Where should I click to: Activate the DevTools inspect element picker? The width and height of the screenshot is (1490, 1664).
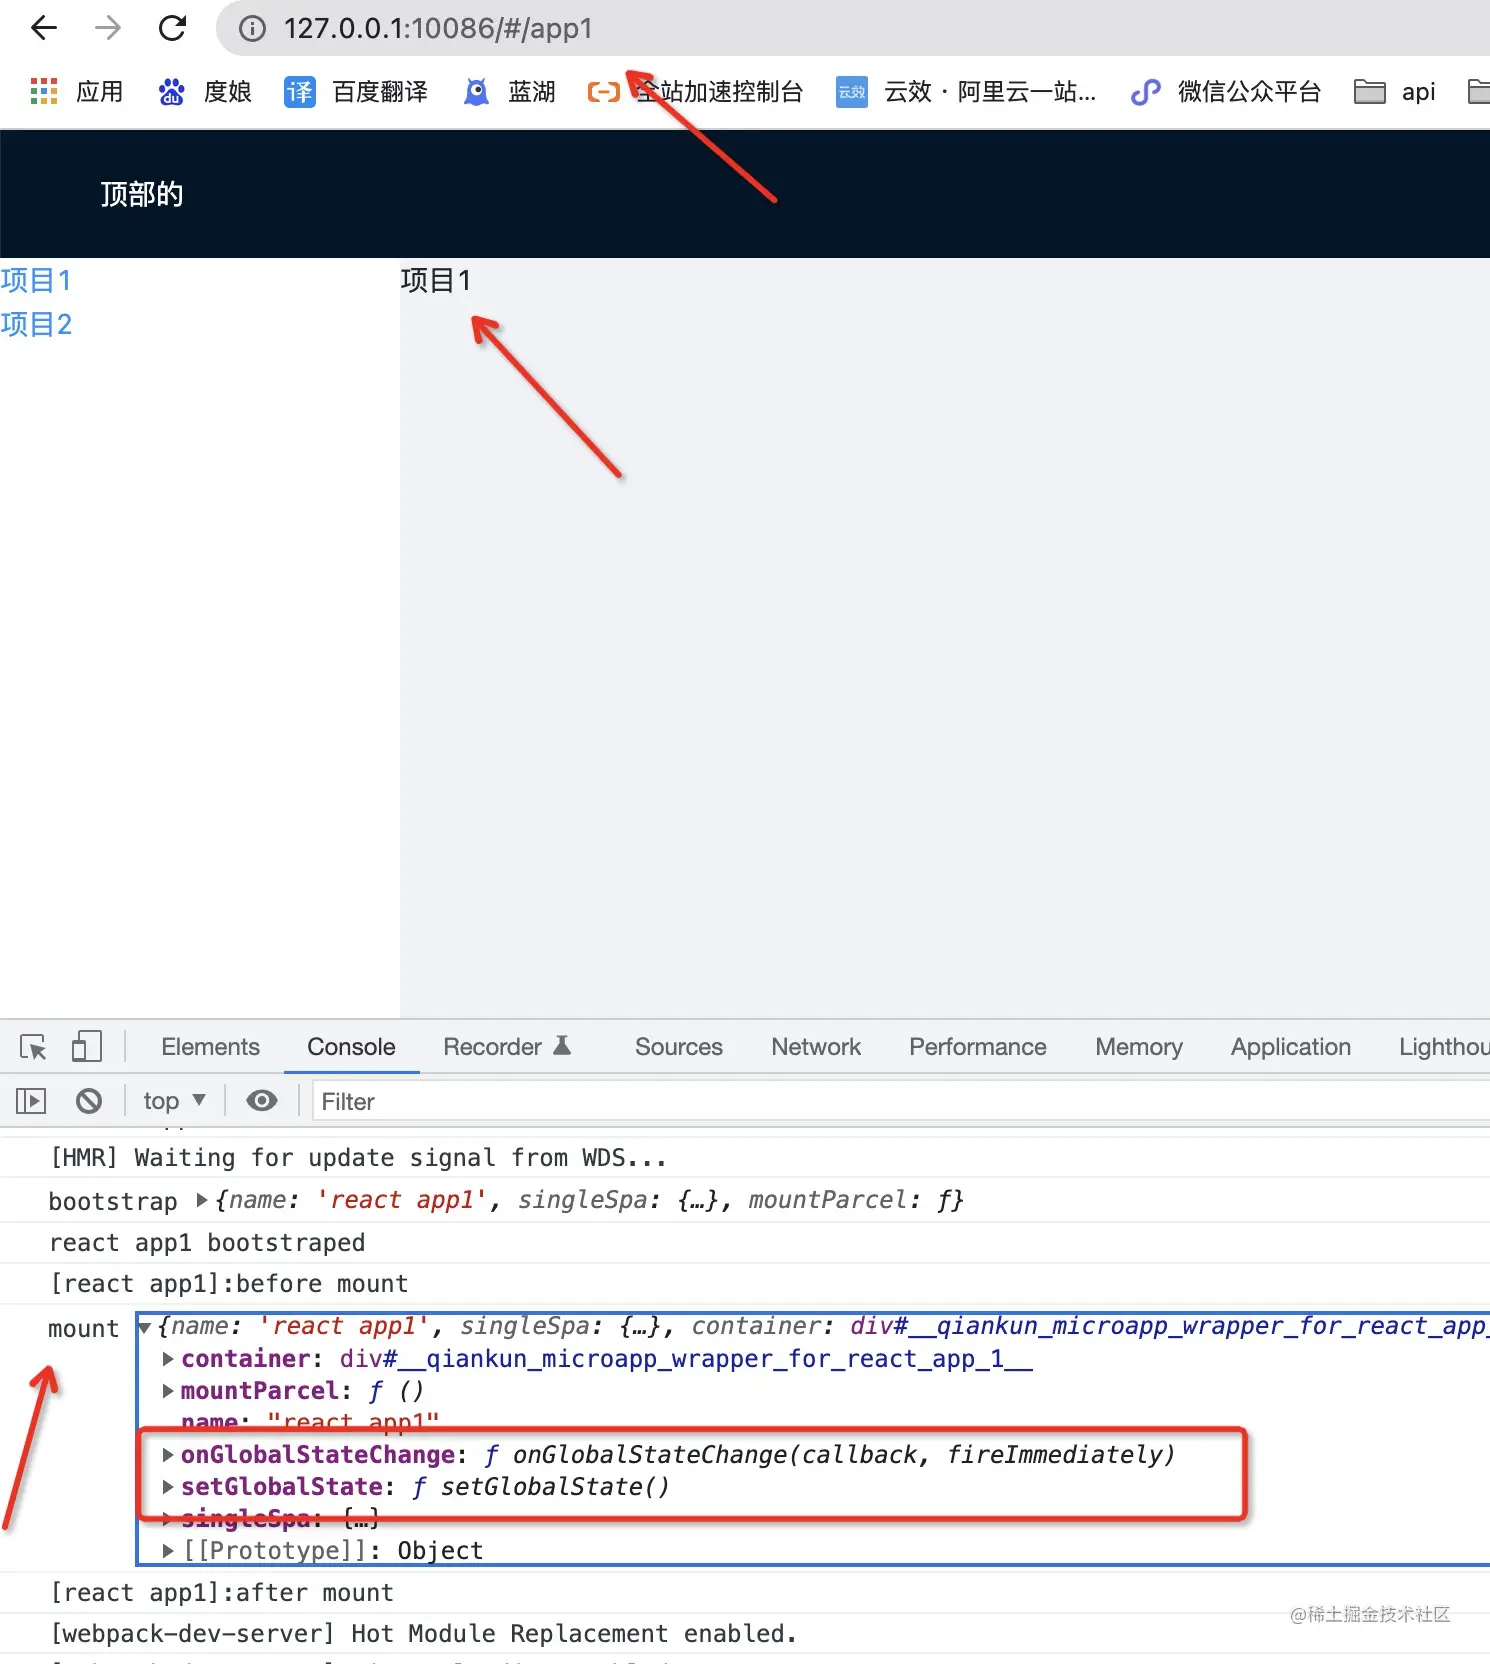click(33, 1047)
